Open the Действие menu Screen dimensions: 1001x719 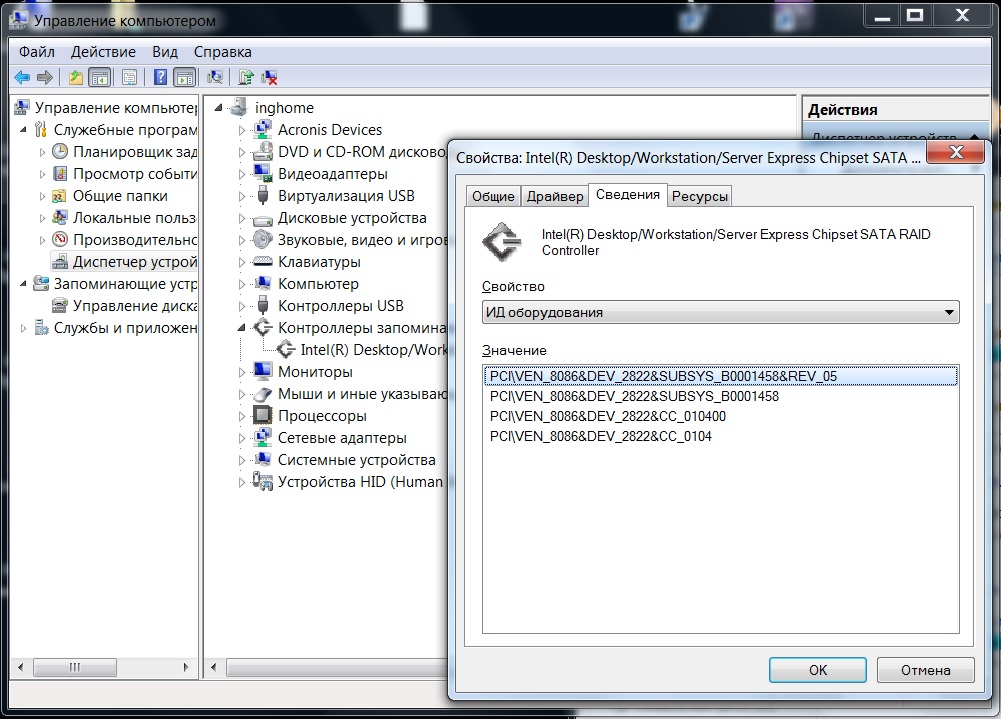(103, 52)
